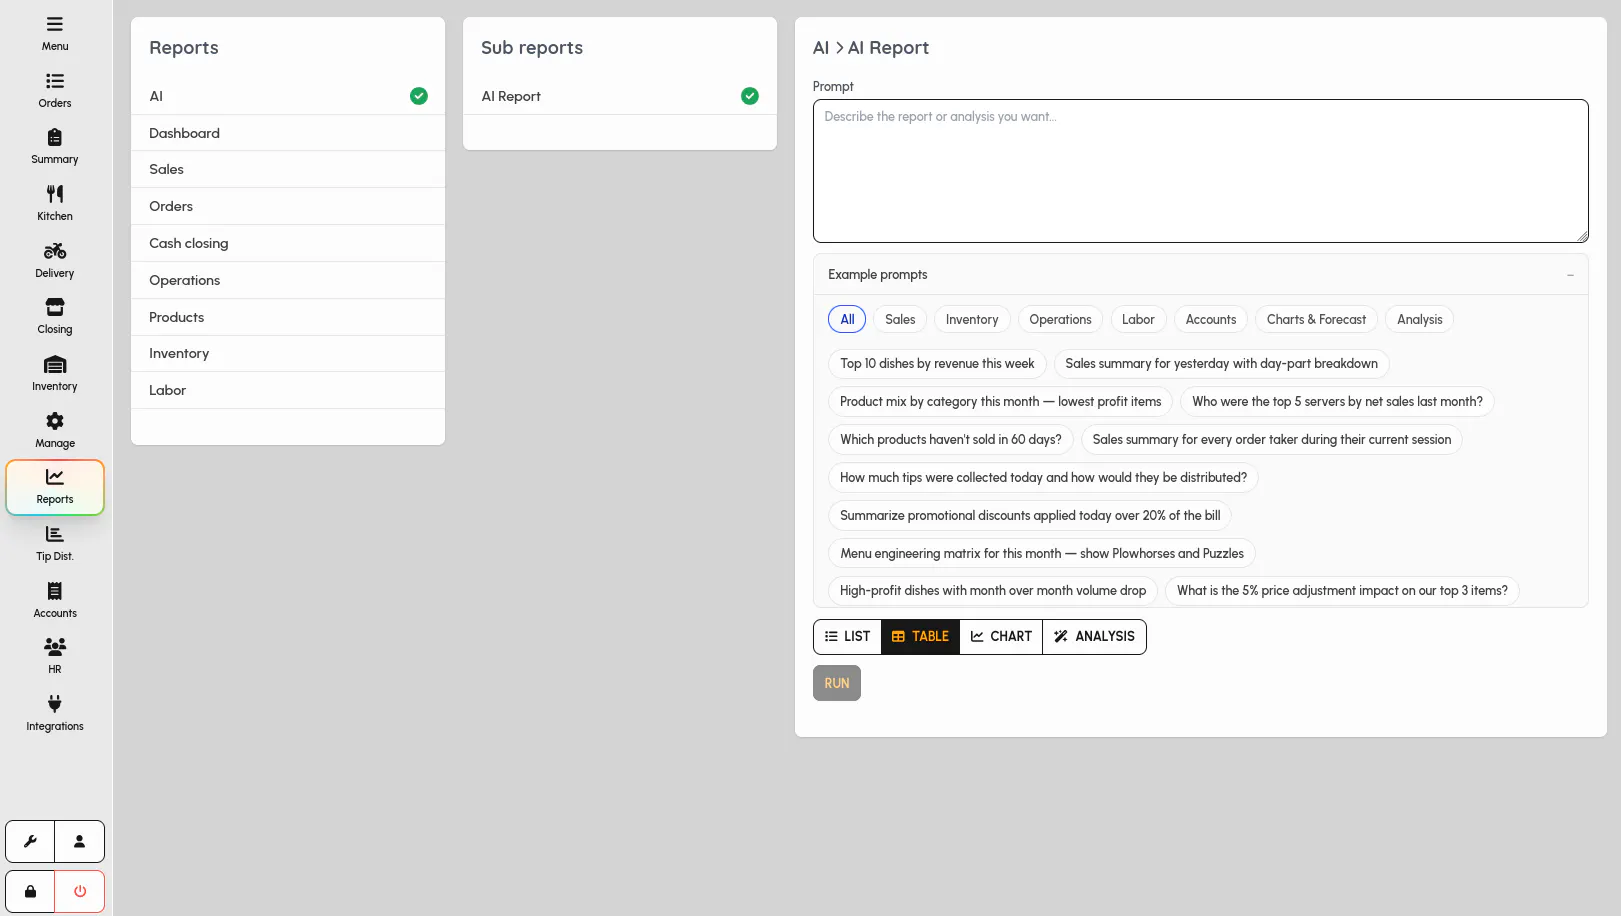Image resolution: width=1621 pixels, height=916 pixels.
Task: Filter example prompts by Analysis
Action: pos(1420,319)
